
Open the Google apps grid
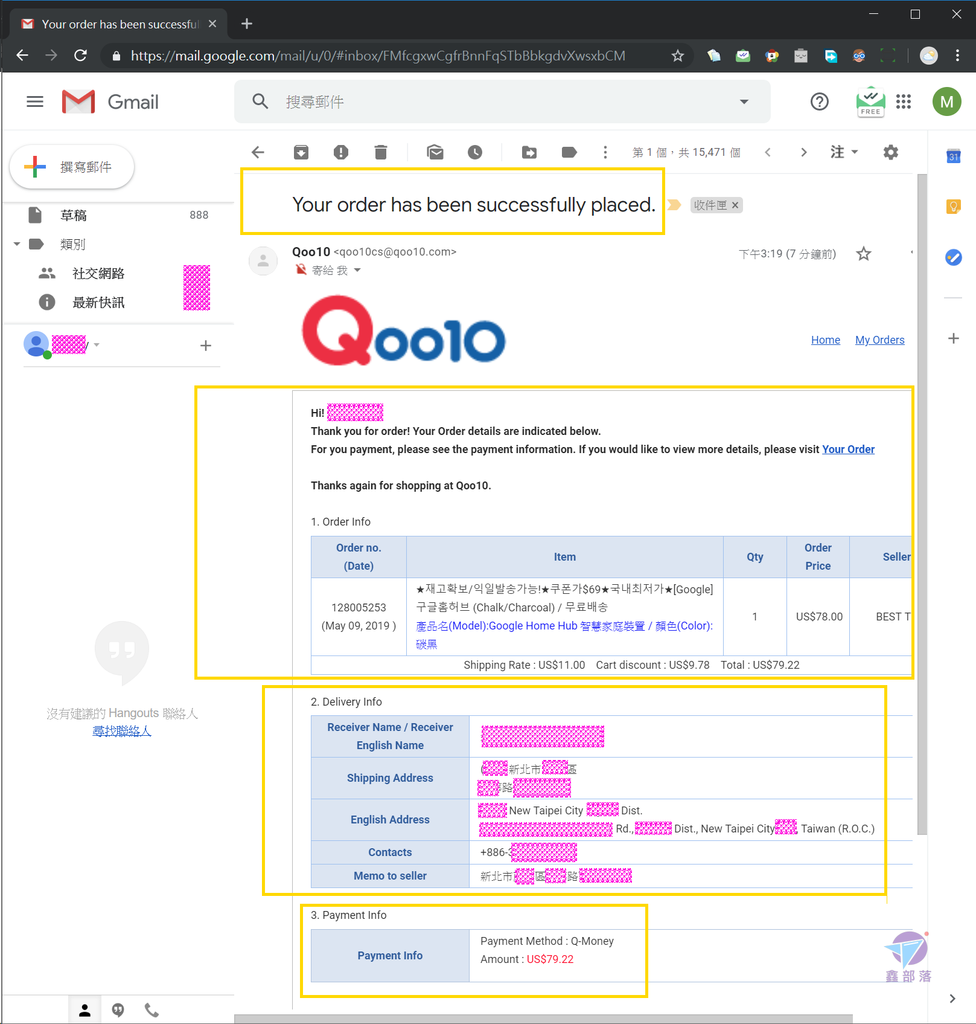[x=903, y=102]
